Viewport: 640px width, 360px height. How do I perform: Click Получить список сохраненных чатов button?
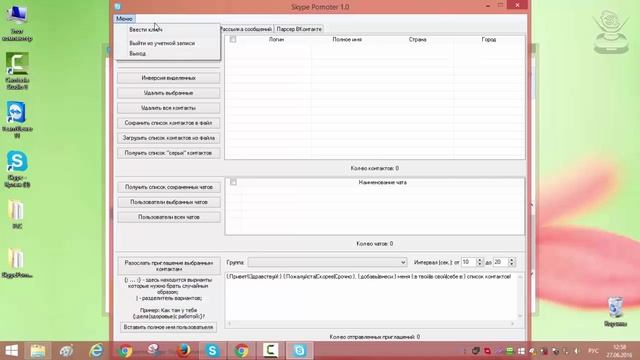coord(169,187)
